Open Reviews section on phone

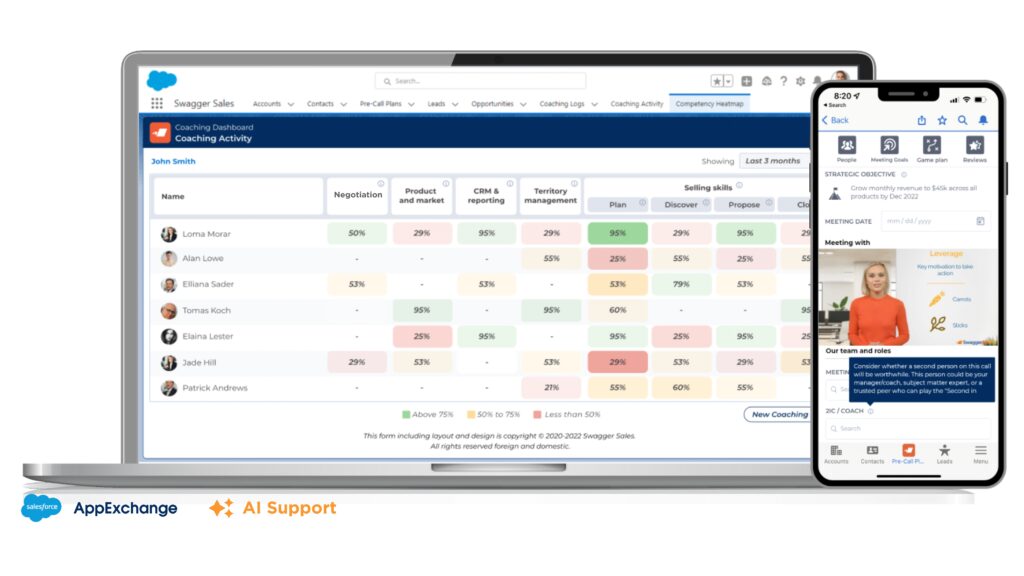[974, 149]
